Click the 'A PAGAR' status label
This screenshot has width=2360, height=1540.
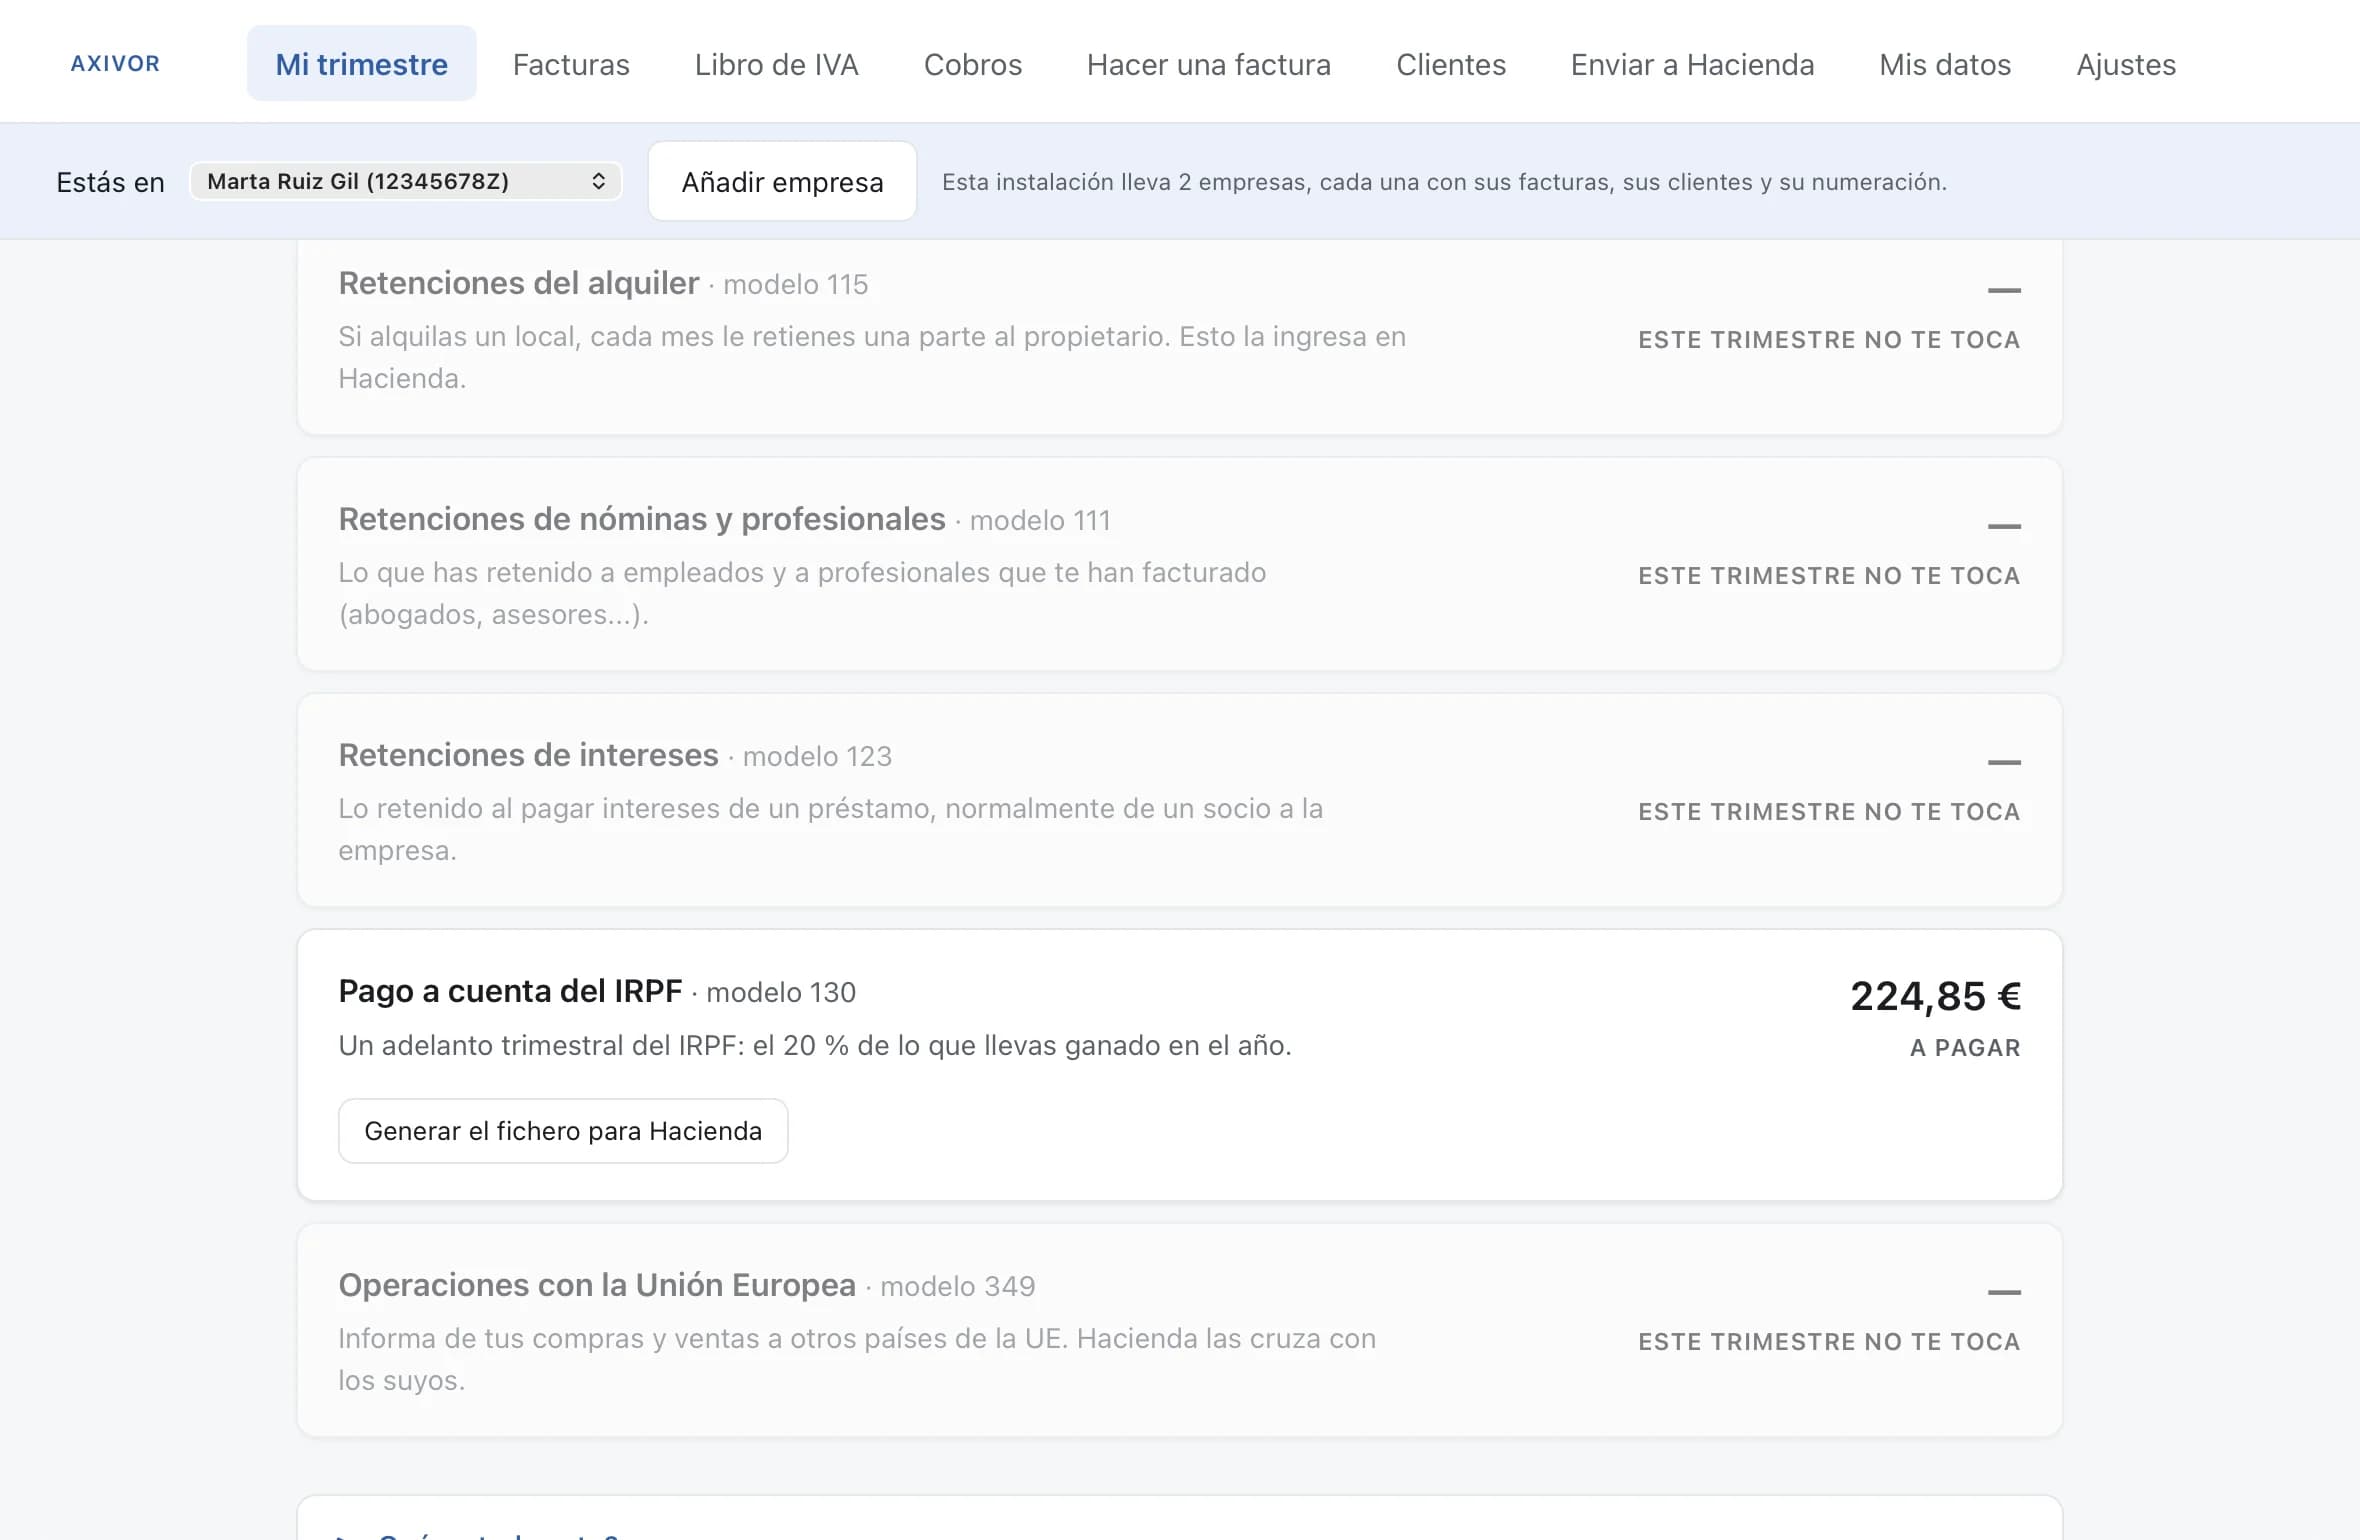click(x=1965, y=1048)
